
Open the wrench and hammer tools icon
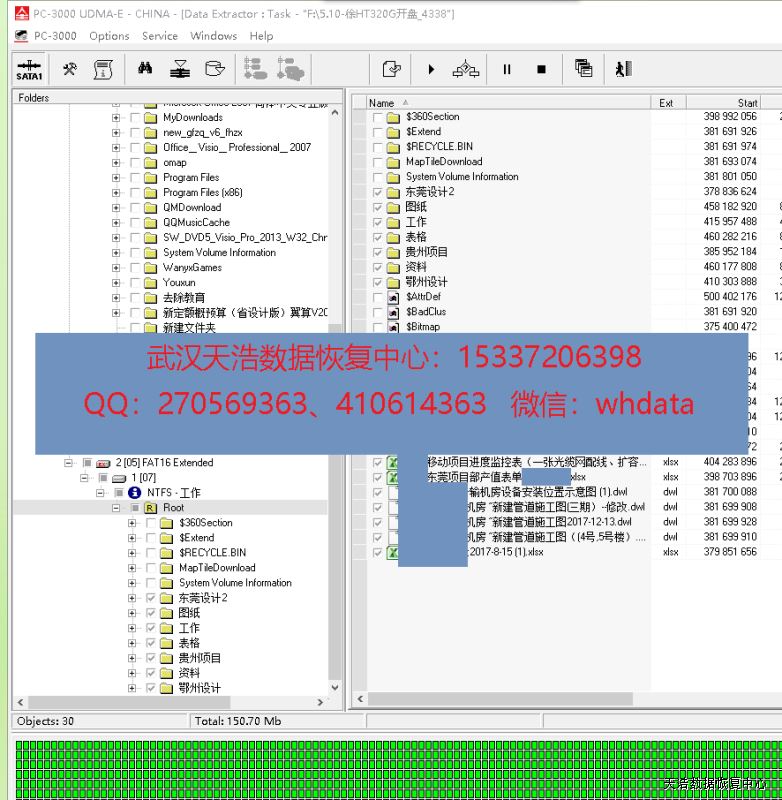click(70, 69)
